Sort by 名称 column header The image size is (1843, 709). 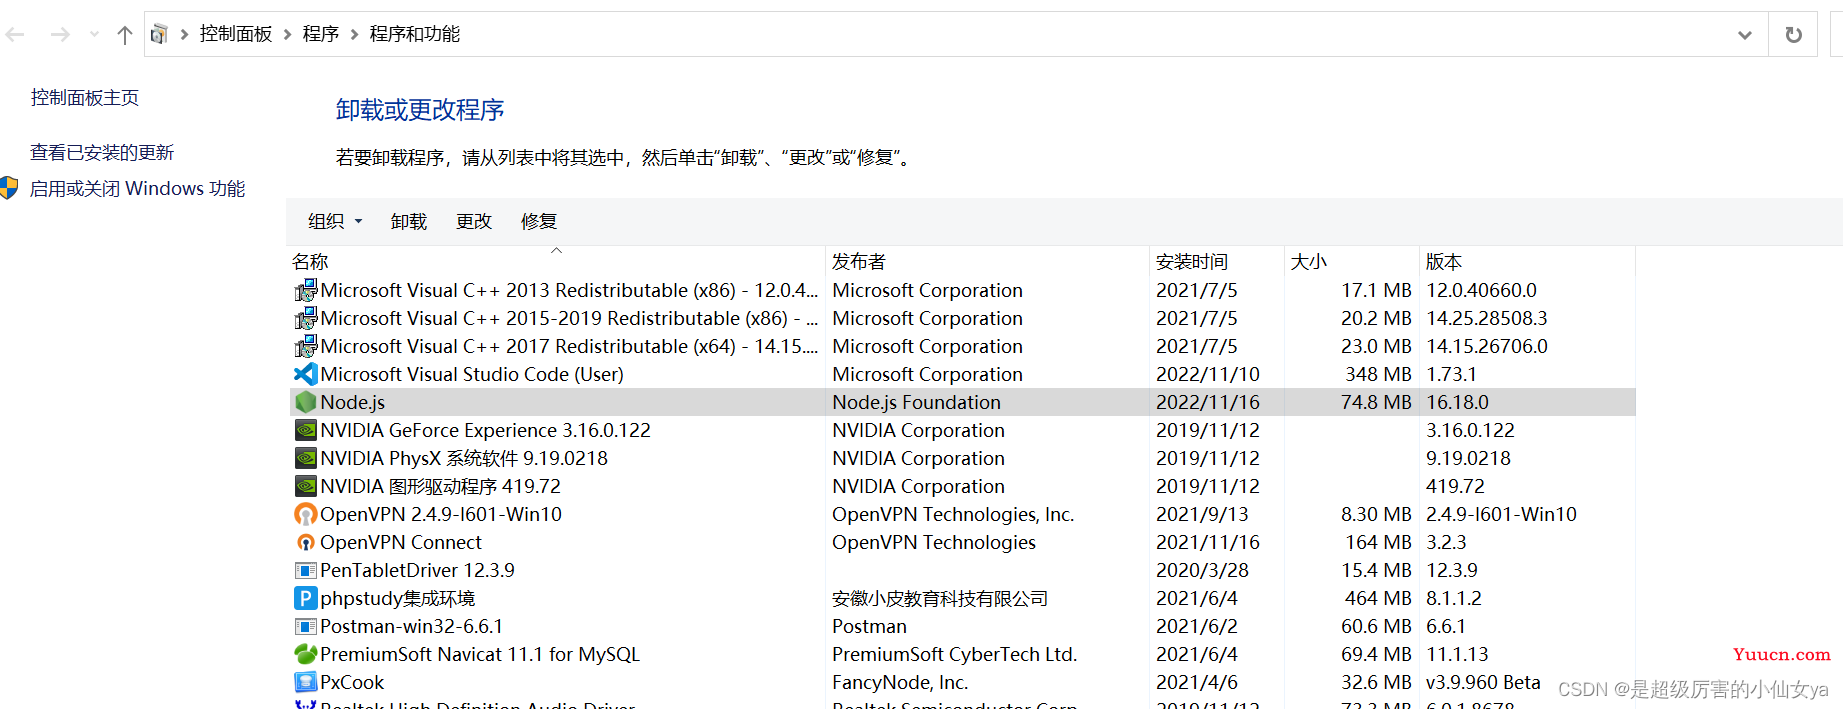pos(310,261)
